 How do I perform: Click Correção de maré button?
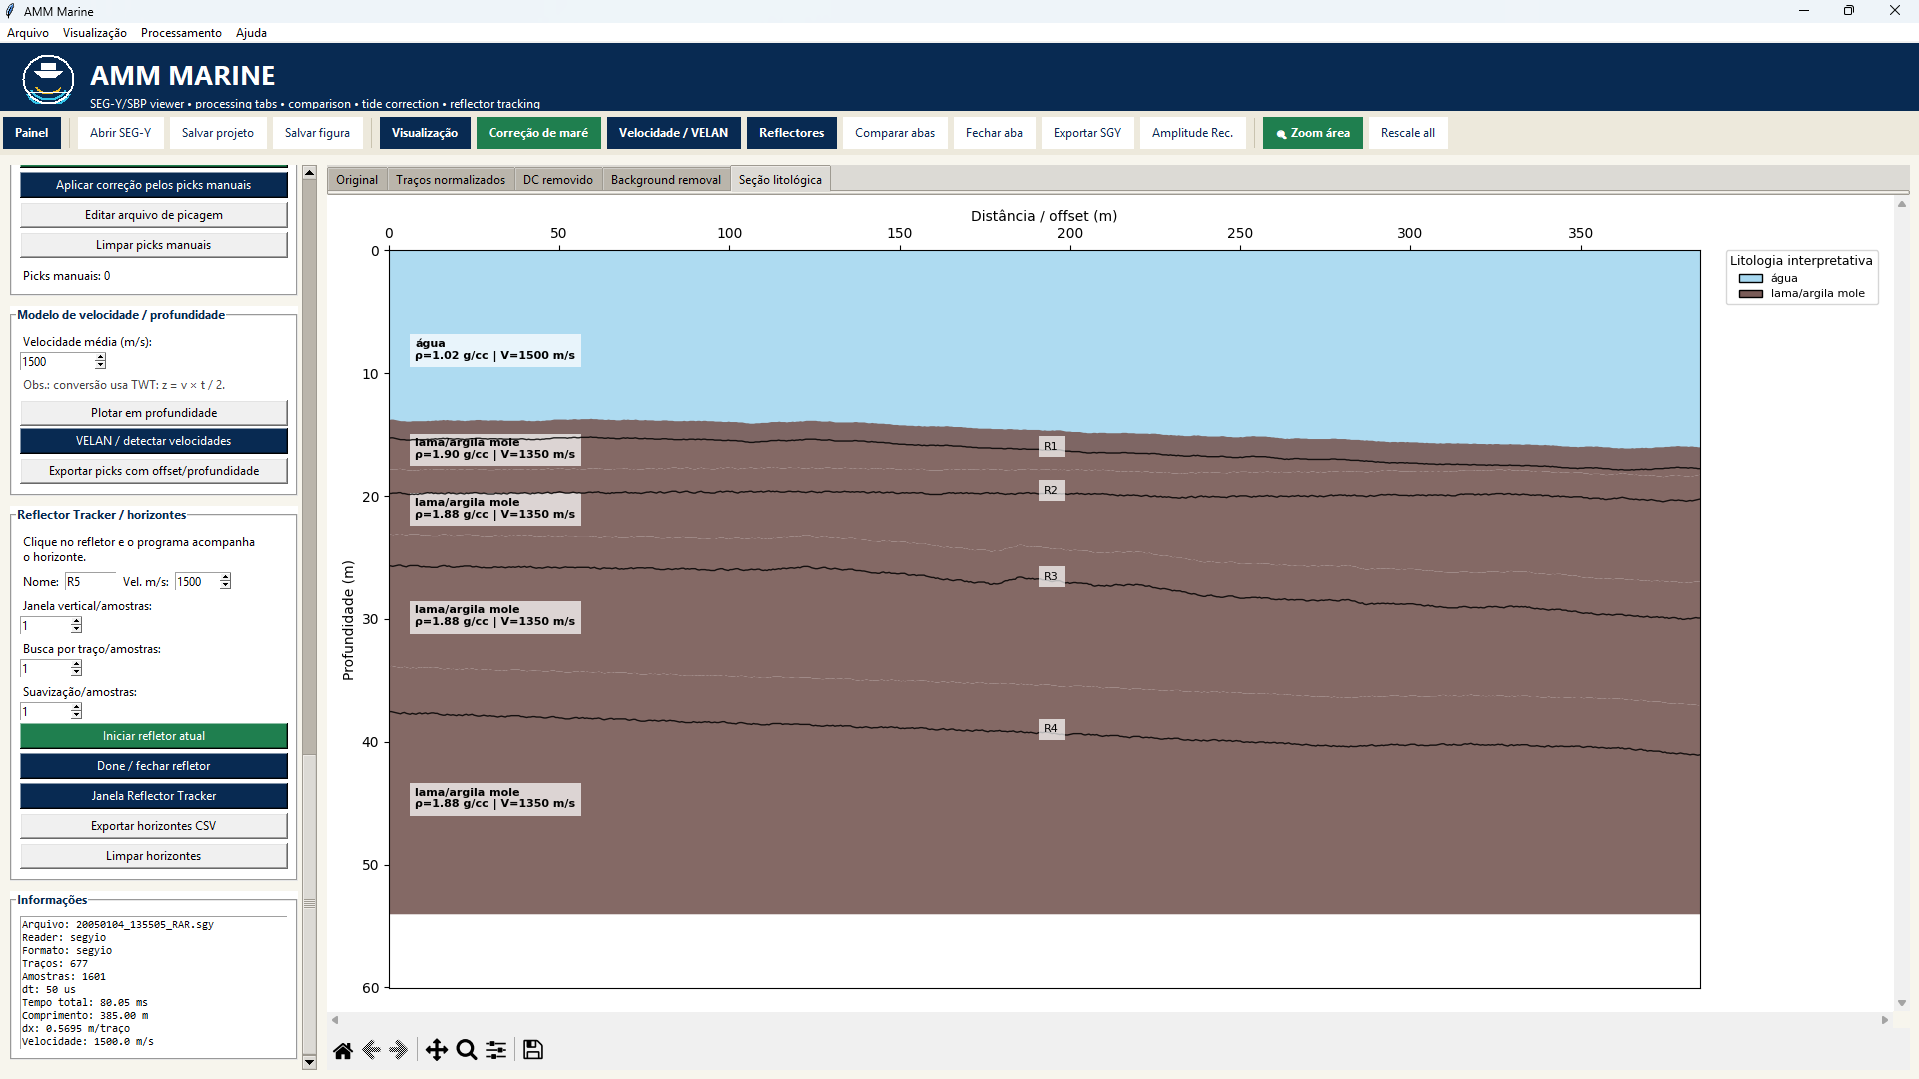pyautogui.click(x=538, y=133)
